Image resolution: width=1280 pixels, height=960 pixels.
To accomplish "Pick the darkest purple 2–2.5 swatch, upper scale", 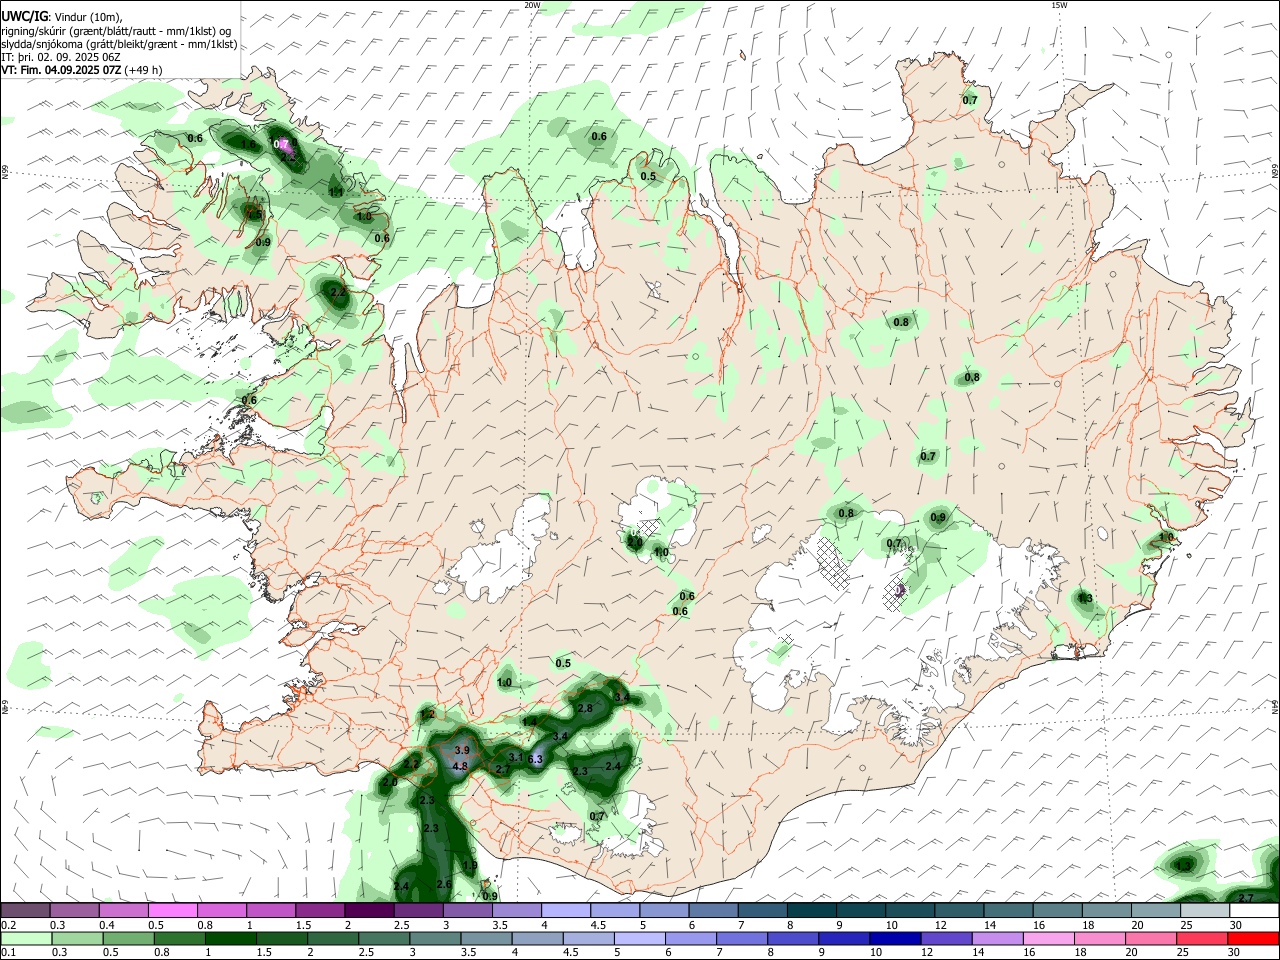I will click(368, 911).
